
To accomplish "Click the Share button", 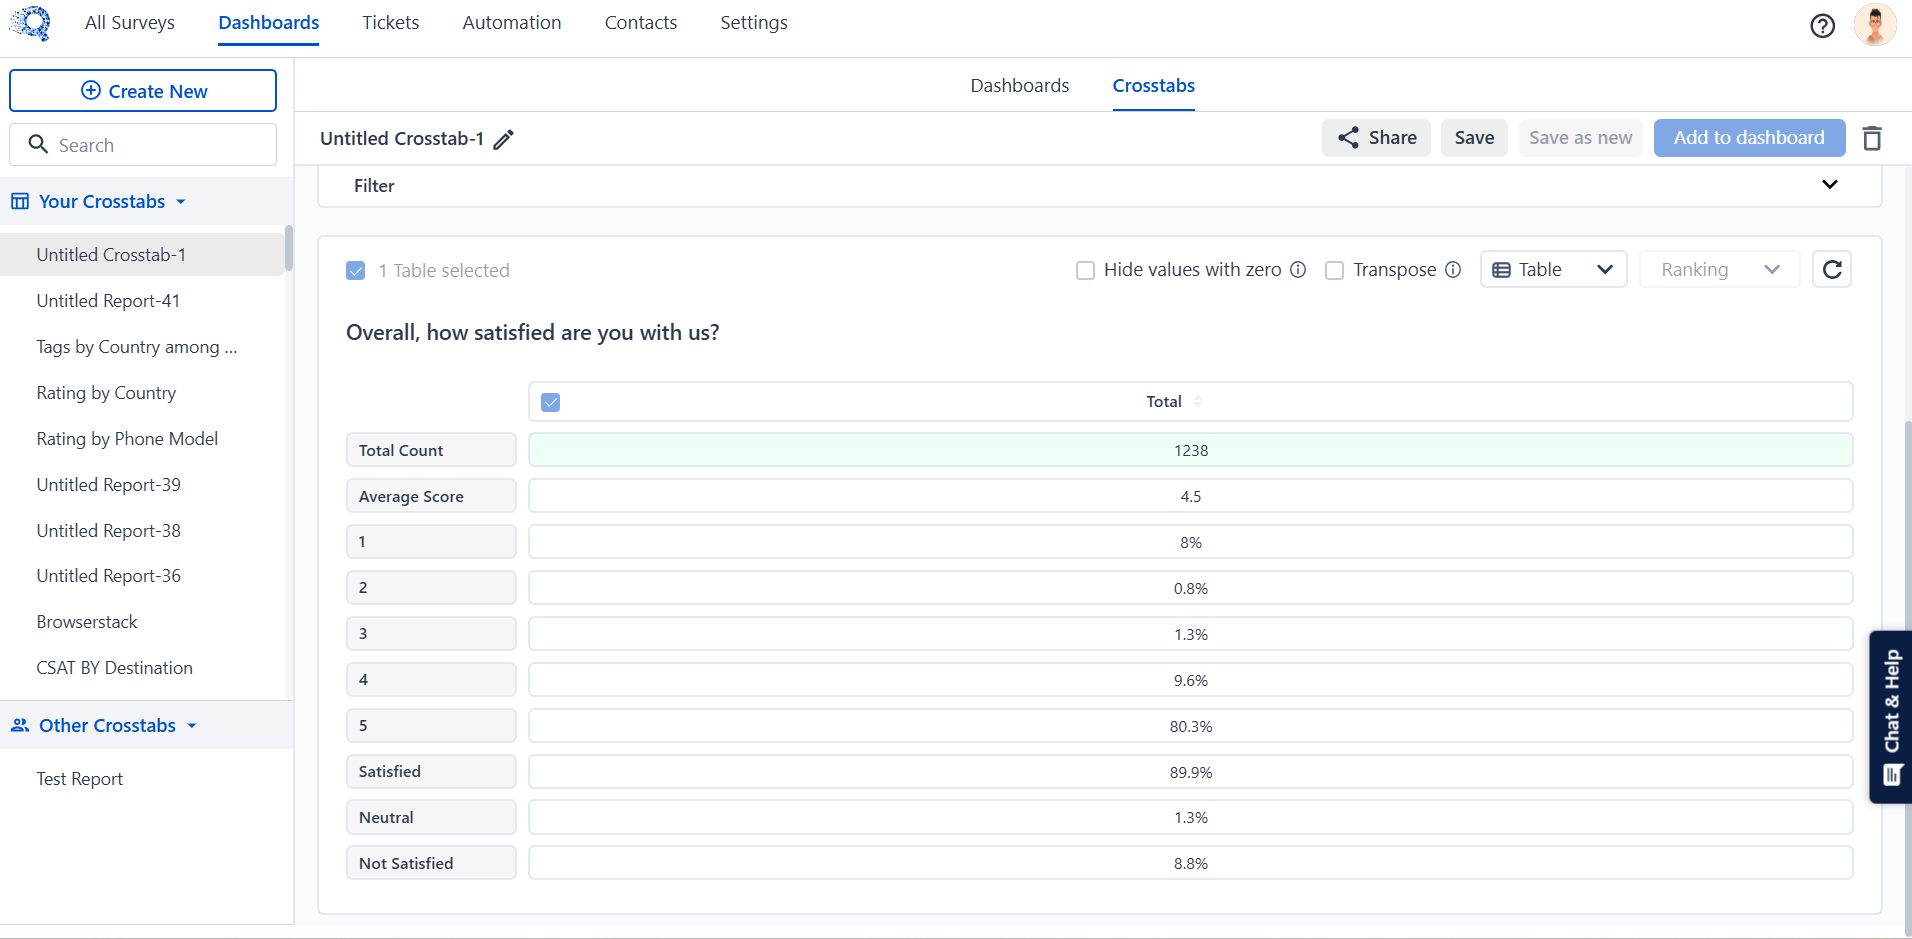I will click(1376, 138).
